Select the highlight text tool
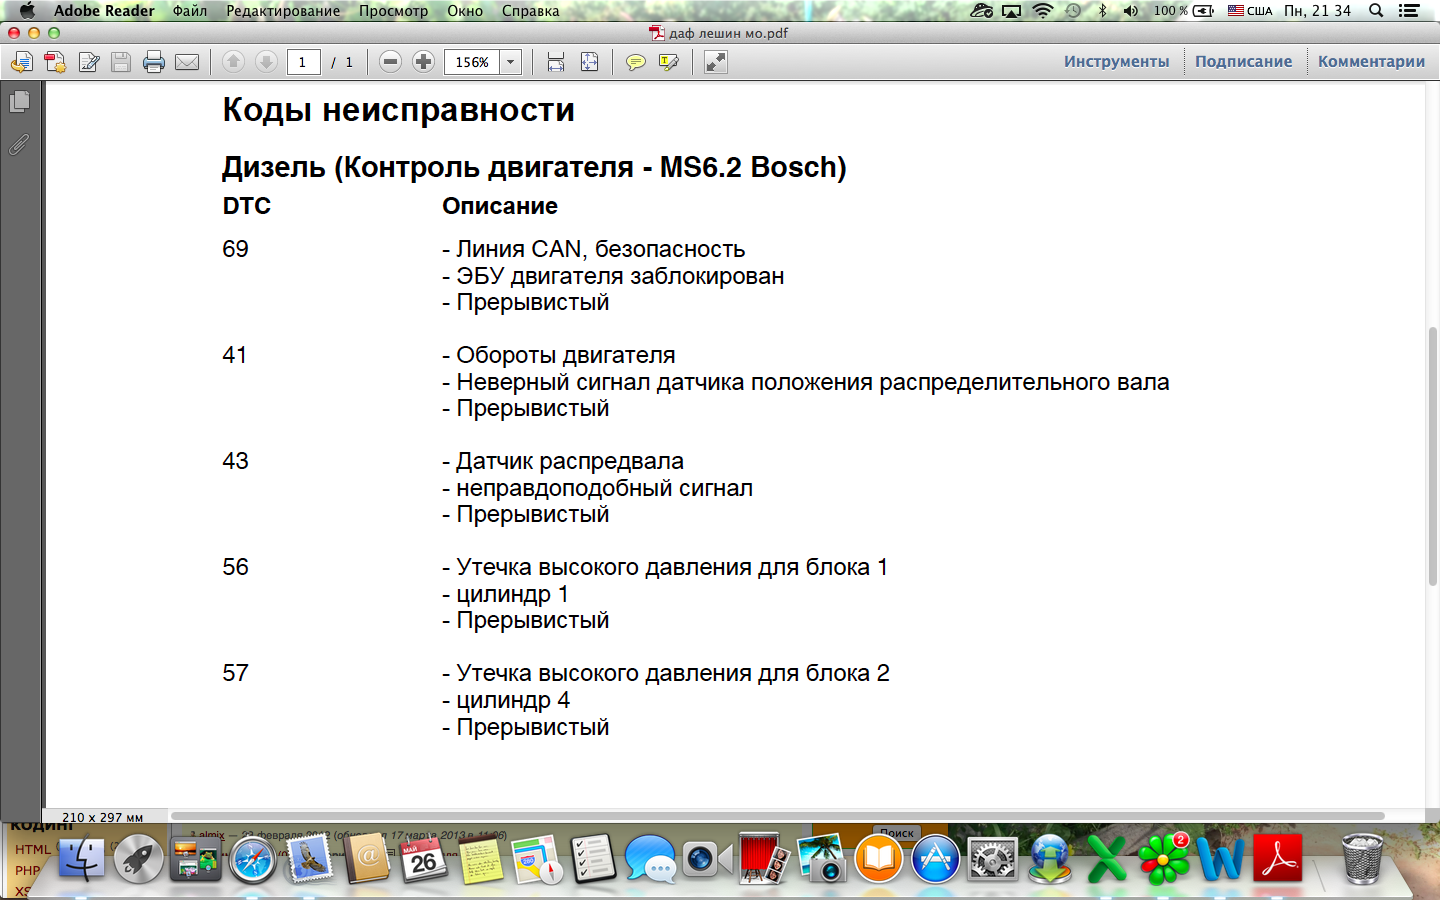 tap(668, 62)
